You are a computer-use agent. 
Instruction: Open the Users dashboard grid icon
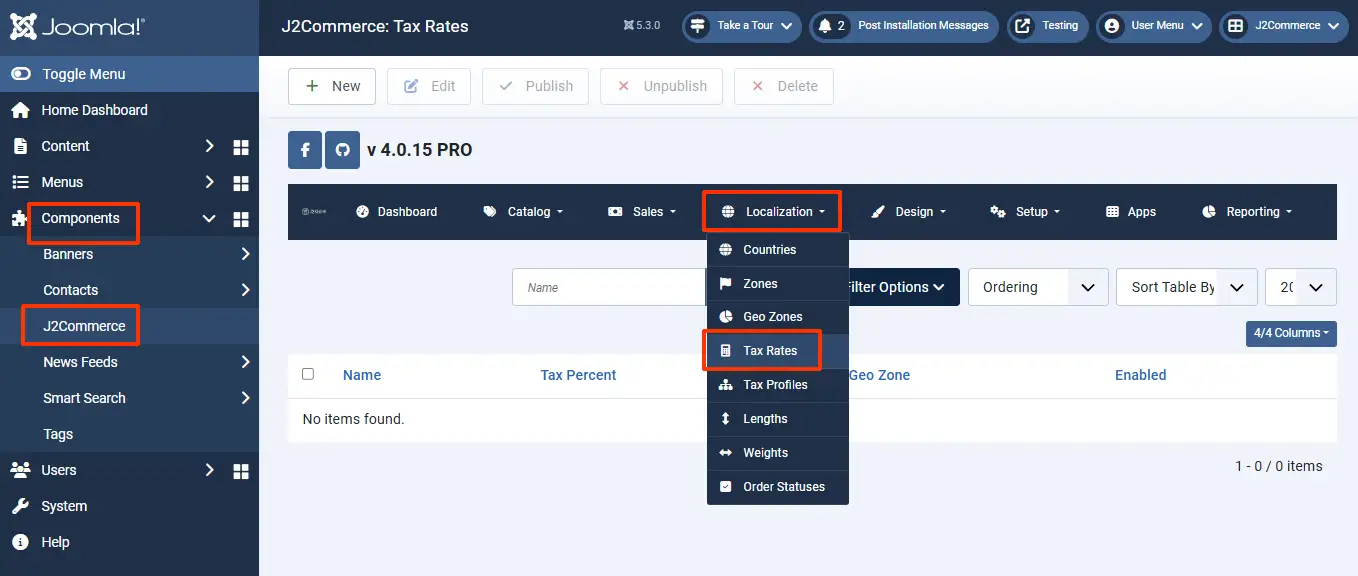point(241,471)
